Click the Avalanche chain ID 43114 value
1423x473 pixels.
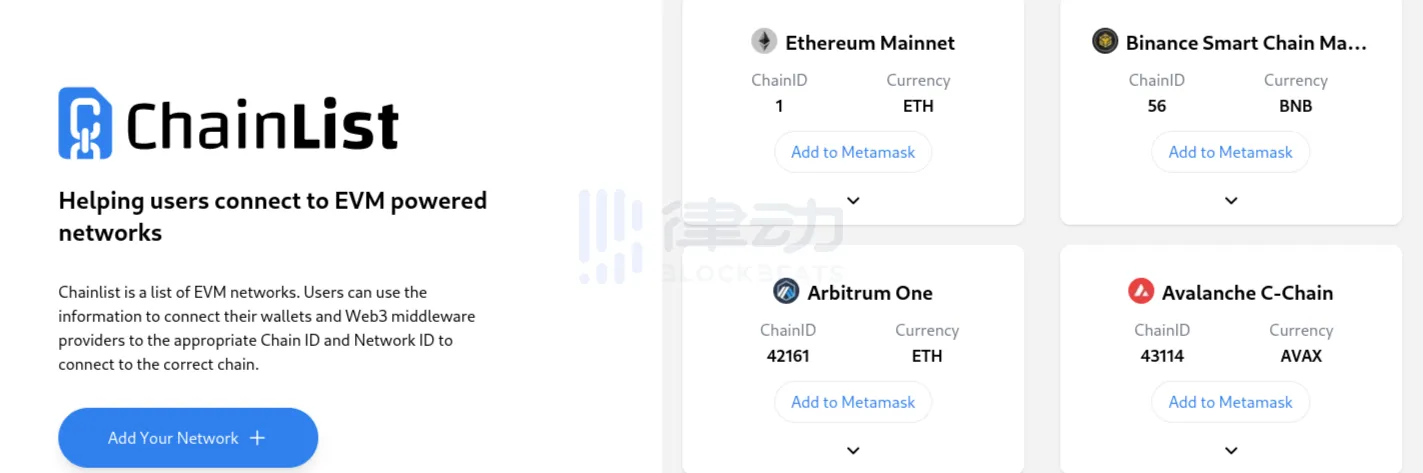1162,356
